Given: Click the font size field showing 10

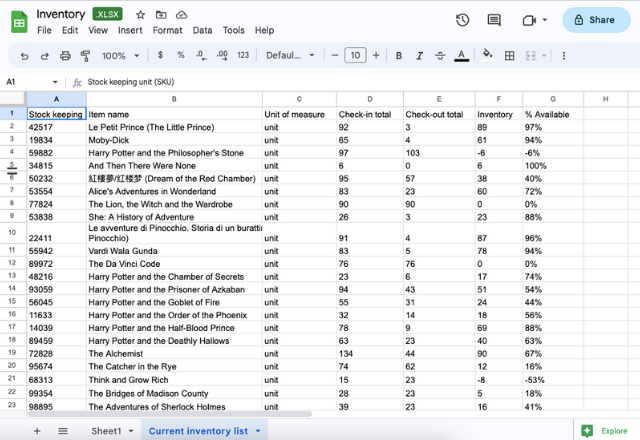Looking at the screenshot, I should (x=355, y=55).
